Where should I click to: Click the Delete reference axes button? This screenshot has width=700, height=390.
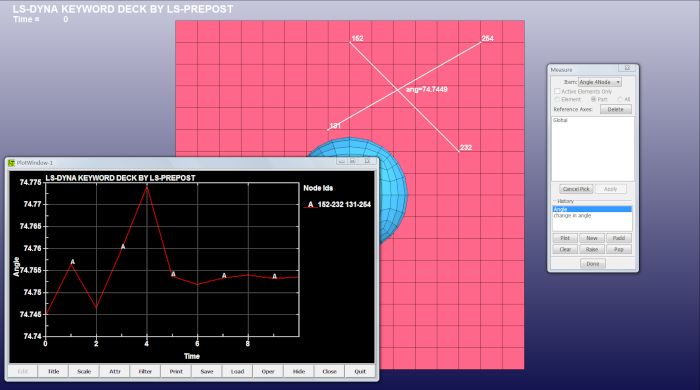(615, 109)
